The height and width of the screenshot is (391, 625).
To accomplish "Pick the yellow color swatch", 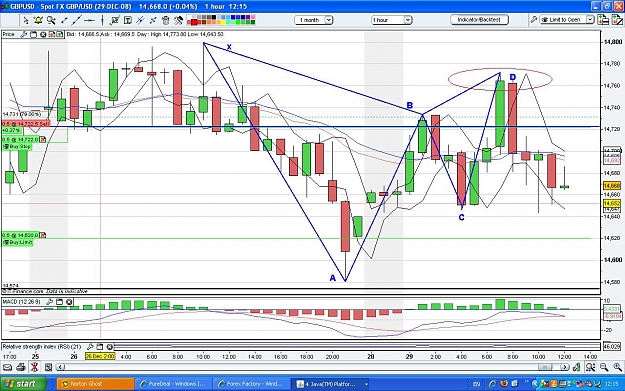I will (223, 22).
